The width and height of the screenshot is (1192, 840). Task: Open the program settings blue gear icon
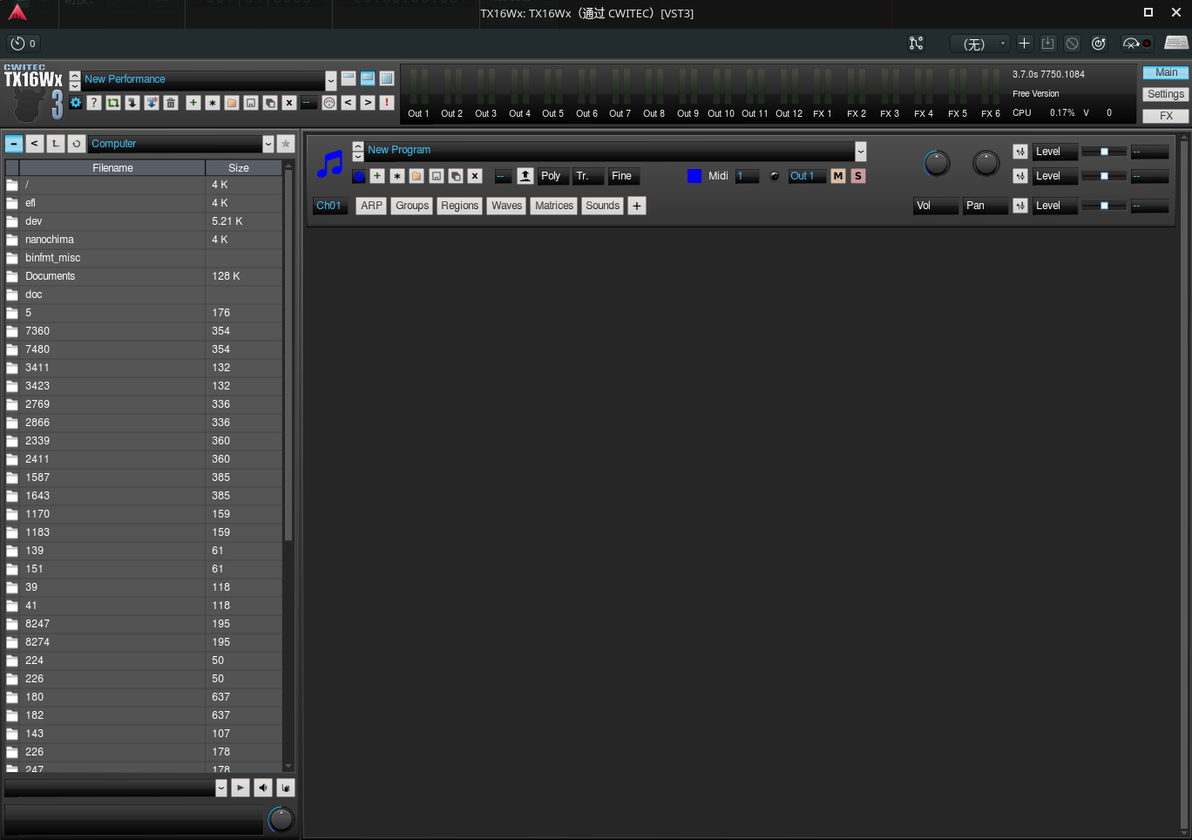[359, 176]
